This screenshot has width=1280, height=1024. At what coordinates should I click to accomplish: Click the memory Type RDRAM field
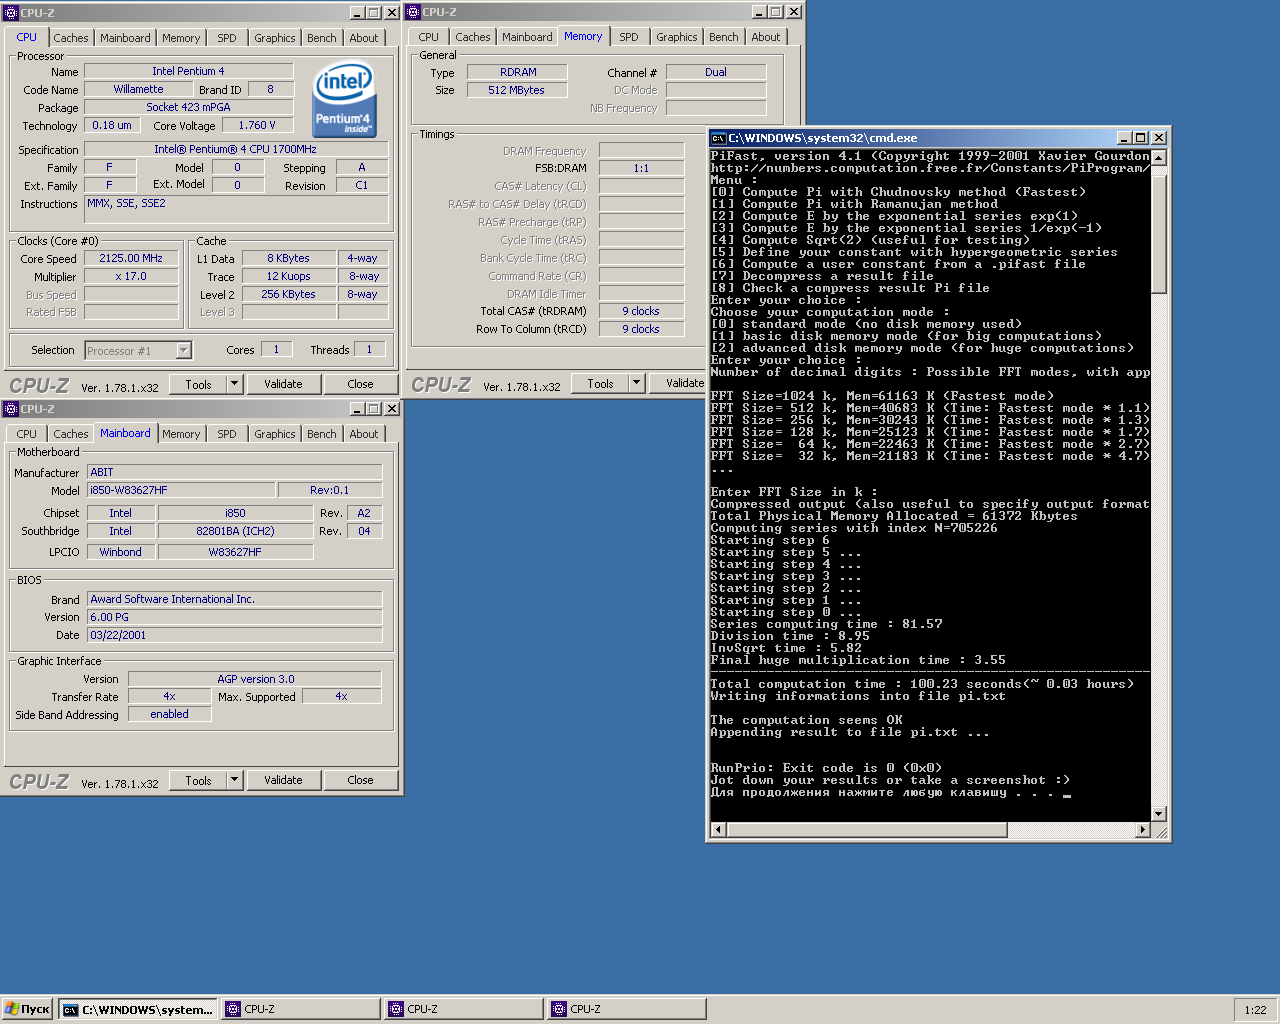518,72
